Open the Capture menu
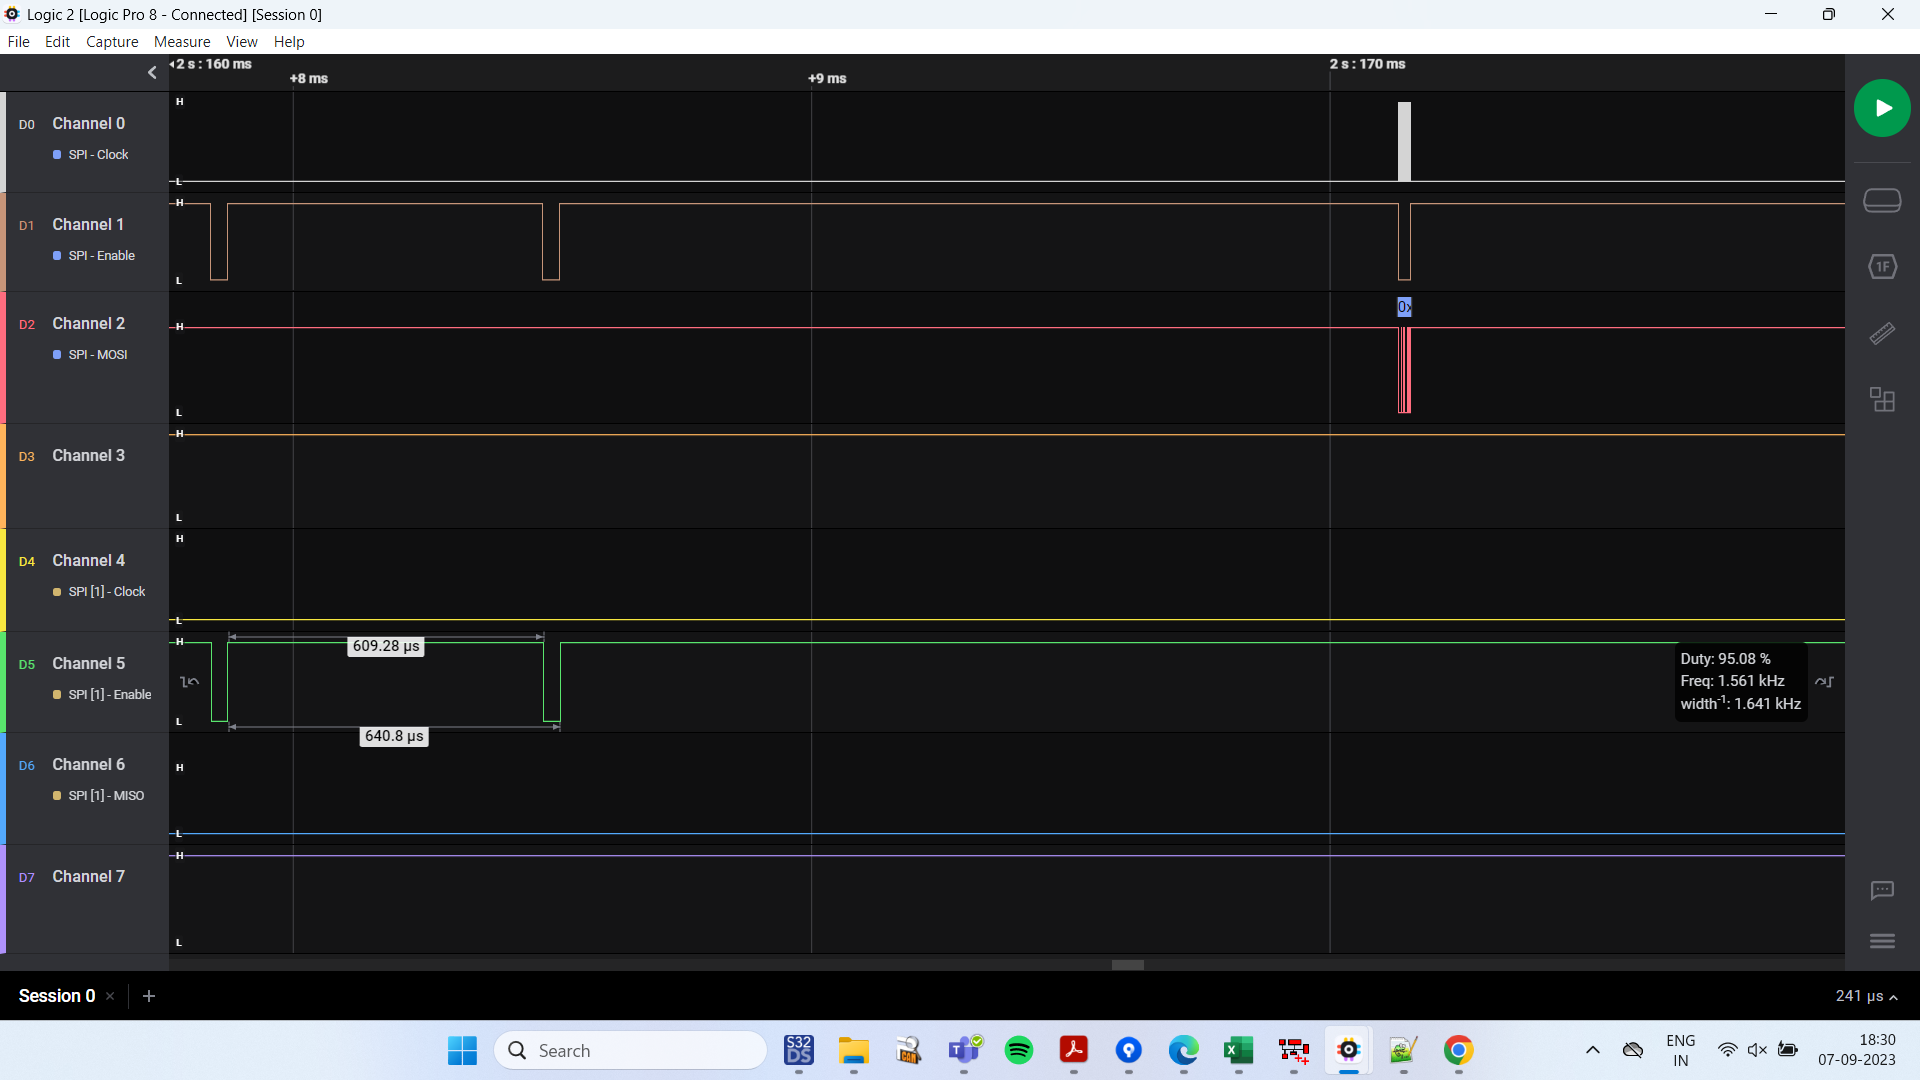Screen dimensions: 1920x1080 coord(112,42)
